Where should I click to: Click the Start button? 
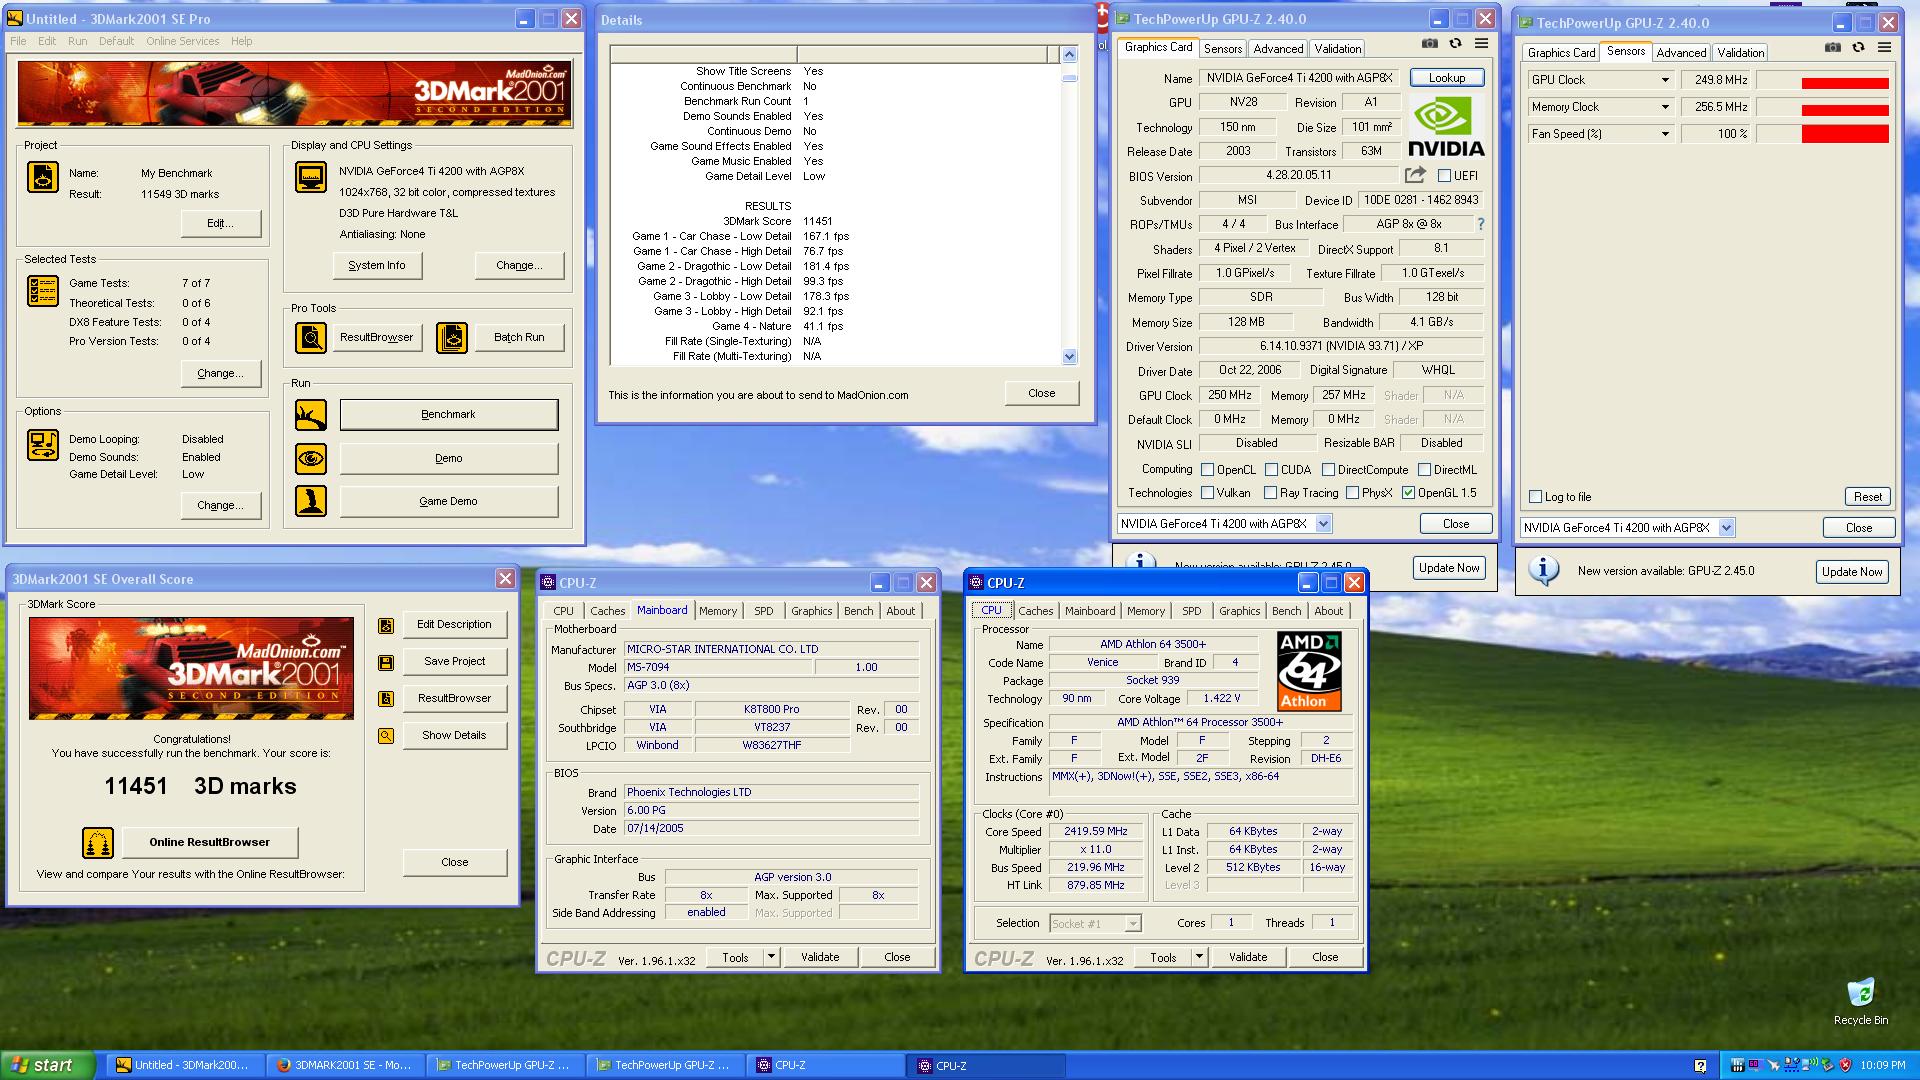click(48, 1065)
